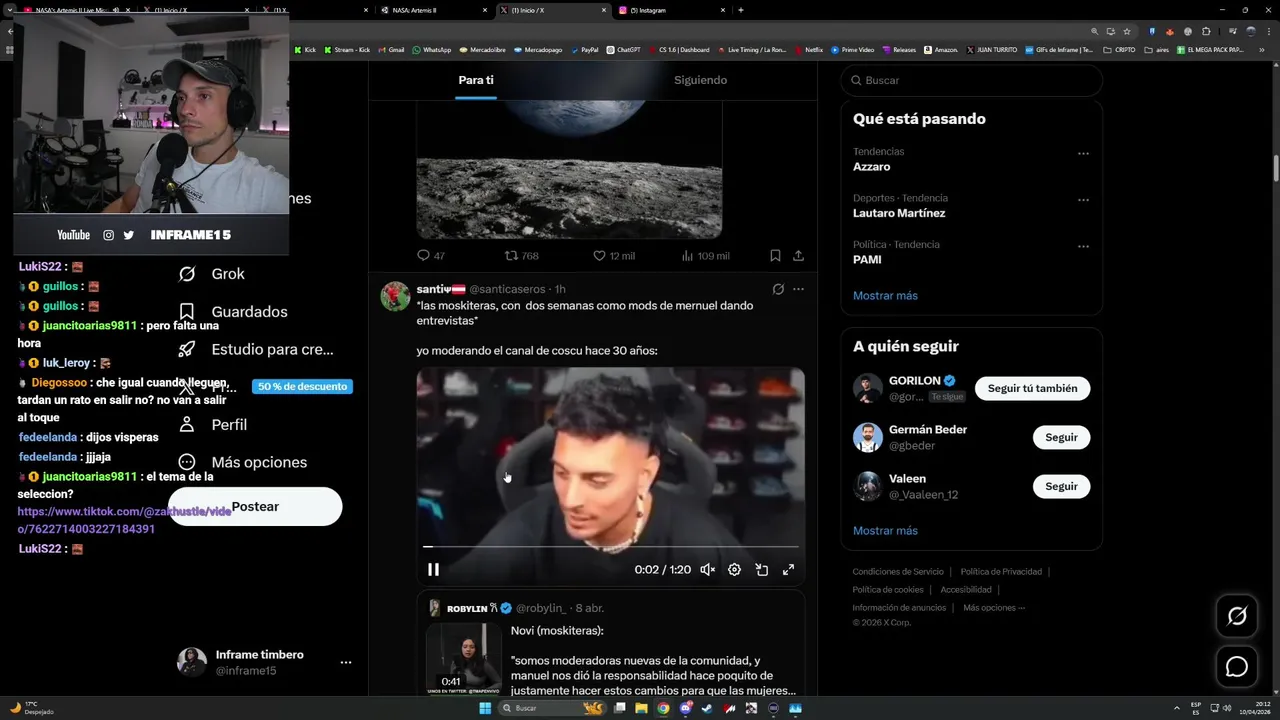The image size is (1280, 720).
Task: Unmute the video player
Action: [708, 569]
